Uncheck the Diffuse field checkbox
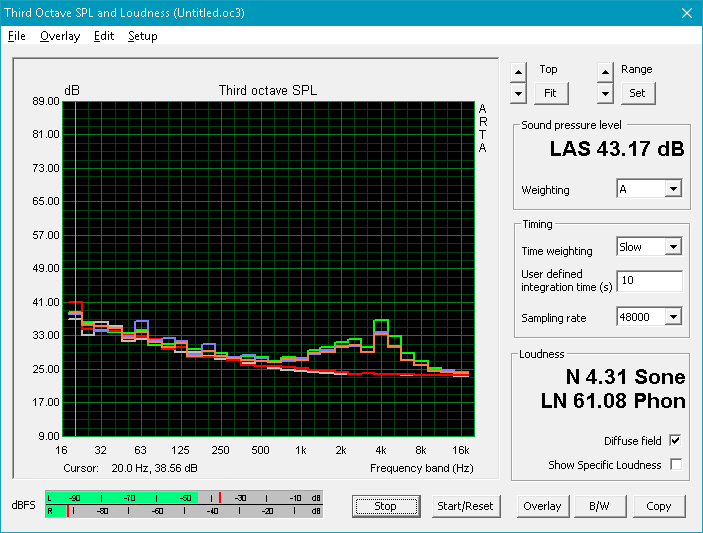This screenshot has height=533, width=703. (x=675, y=440)
